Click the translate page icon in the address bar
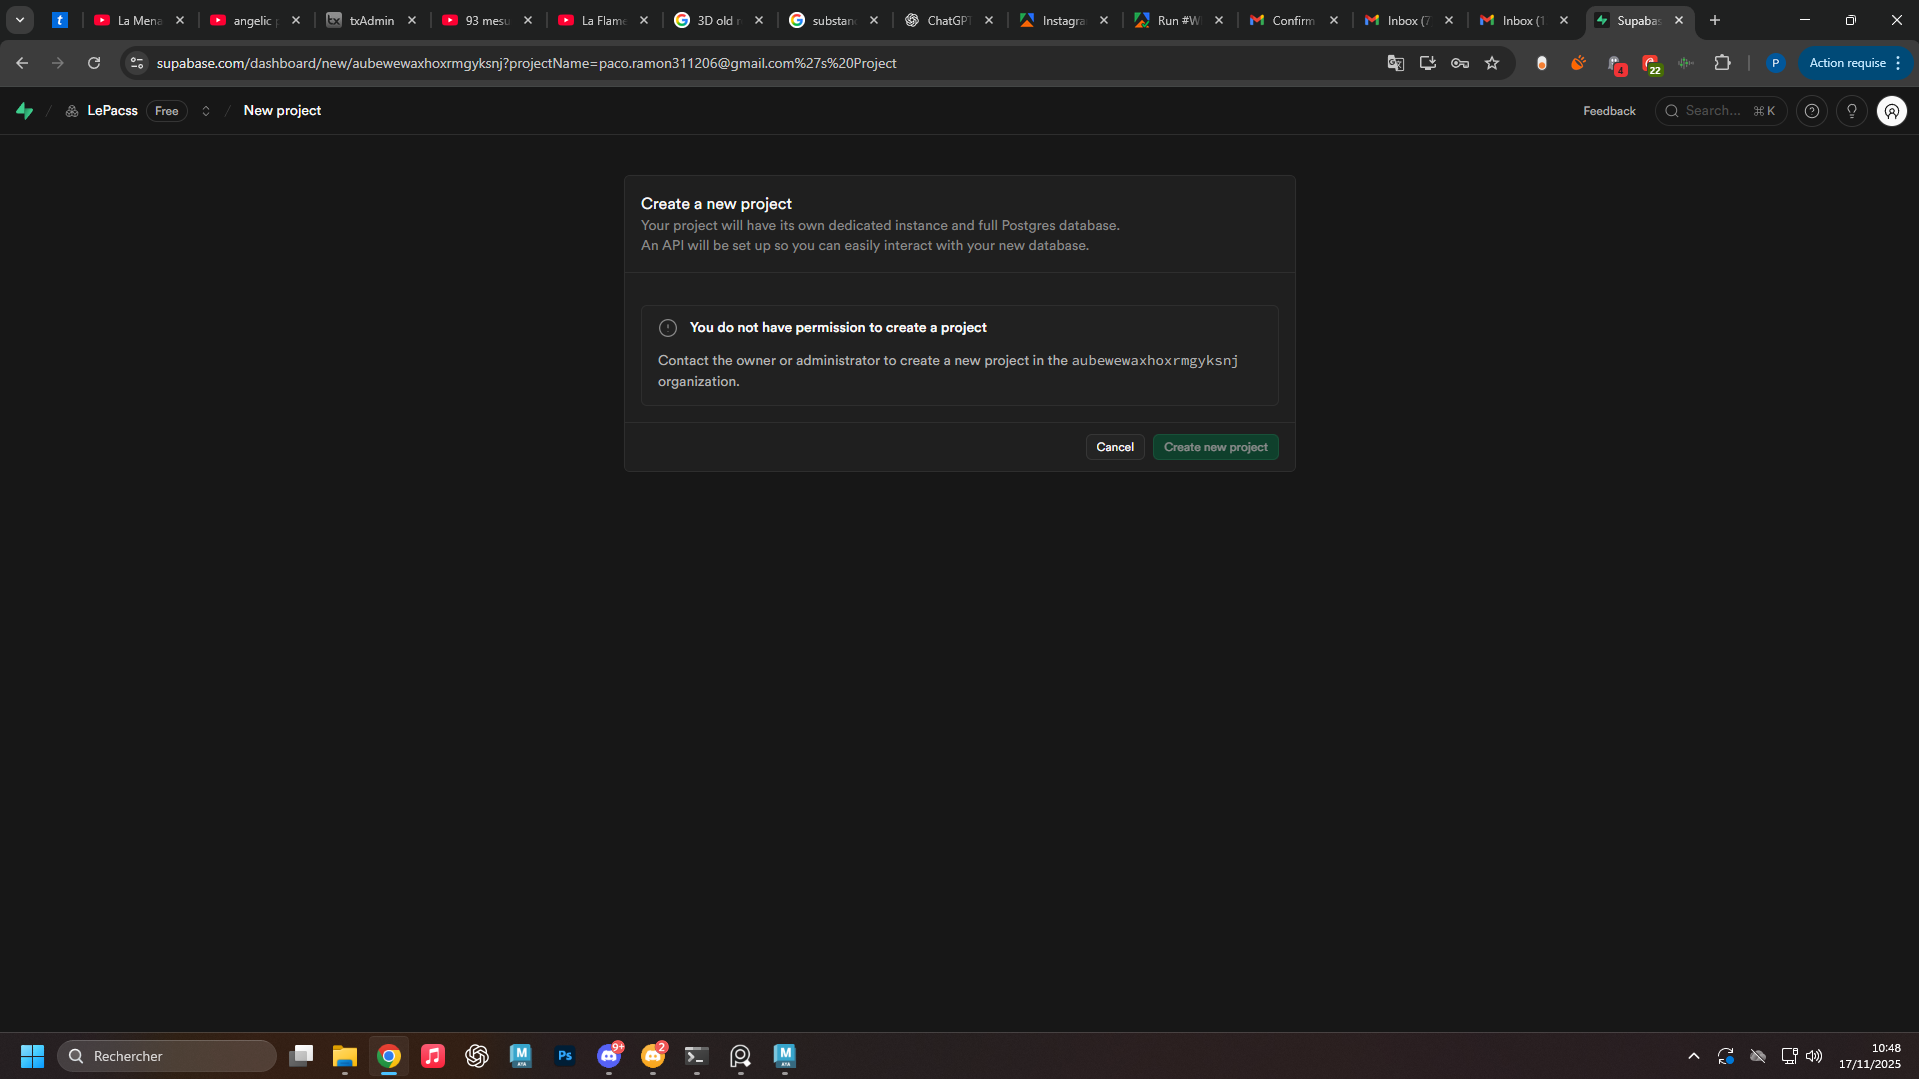The width and height of the screenshot is (1919, 1079). [x=1396, y=63]
